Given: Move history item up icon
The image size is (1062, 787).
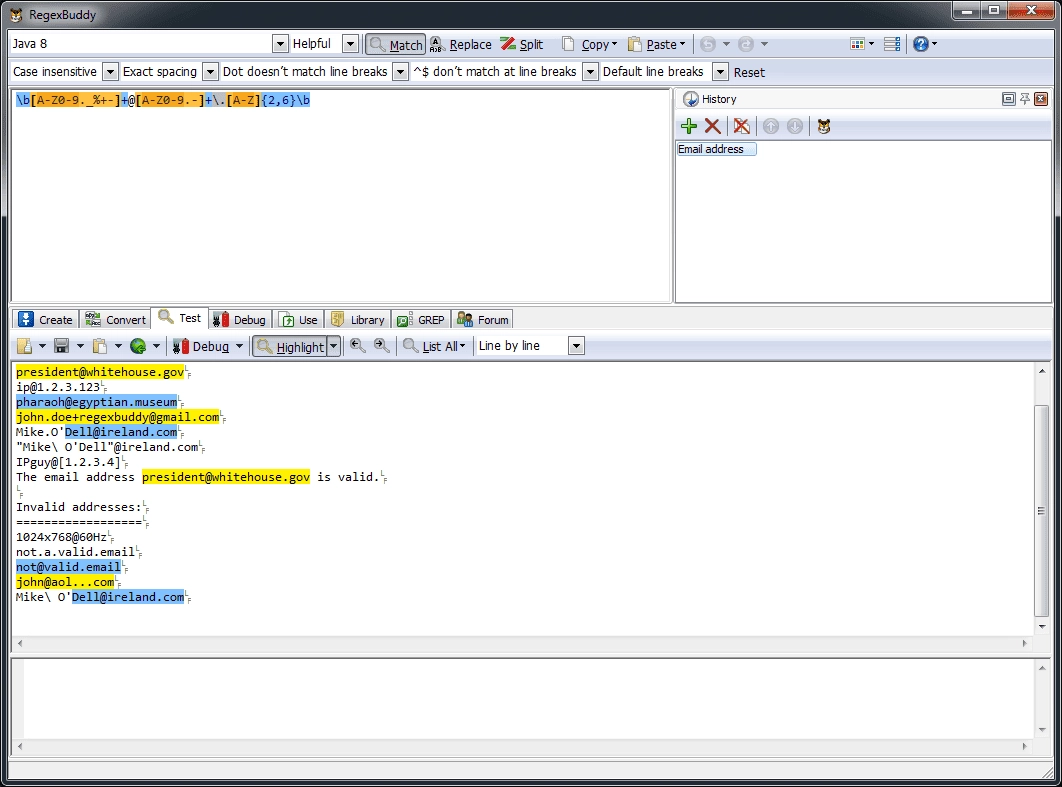Looking at the screenshot, I should tap(771, 126).
